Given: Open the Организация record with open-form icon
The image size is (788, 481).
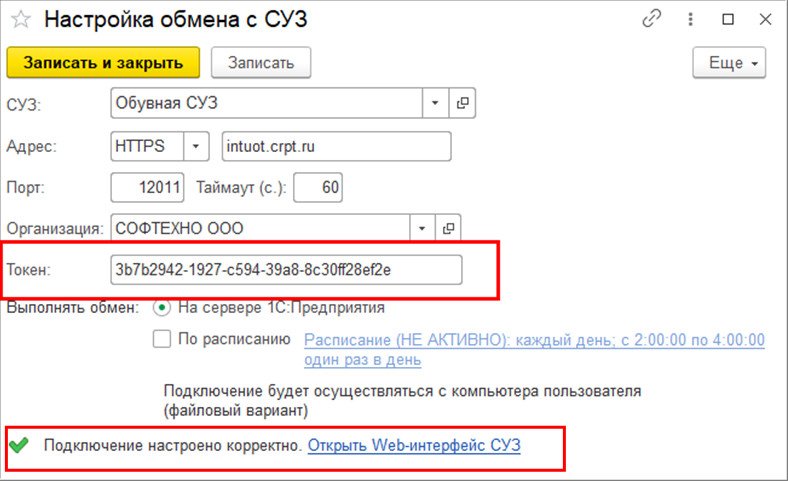Looking at the screenshot, I should [449, 228].
